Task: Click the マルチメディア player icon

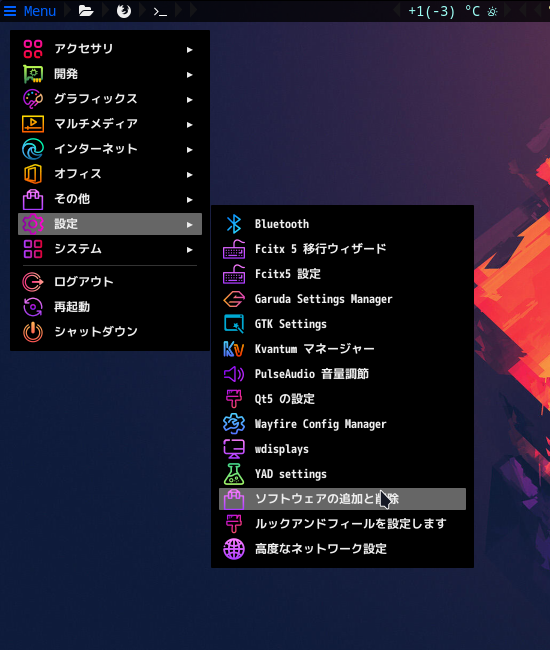Action: point(33,124)
